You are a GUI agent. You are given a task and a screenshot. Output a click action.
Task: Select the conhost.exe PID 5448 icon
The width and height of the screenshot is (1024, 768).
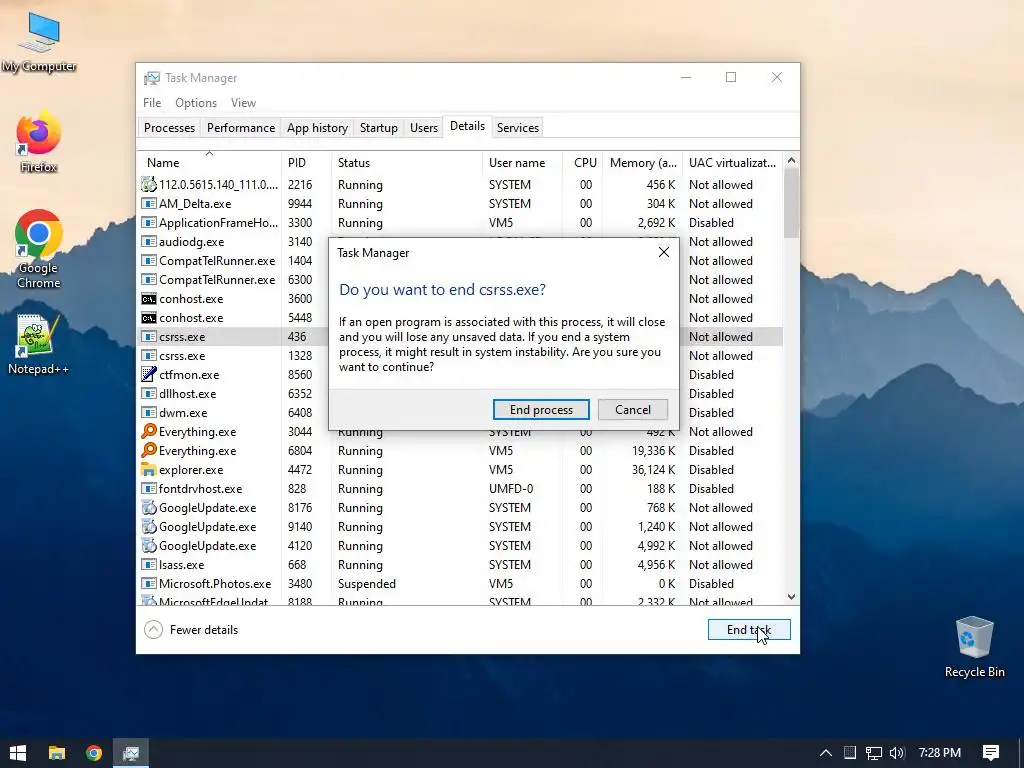tap(149, 317)
